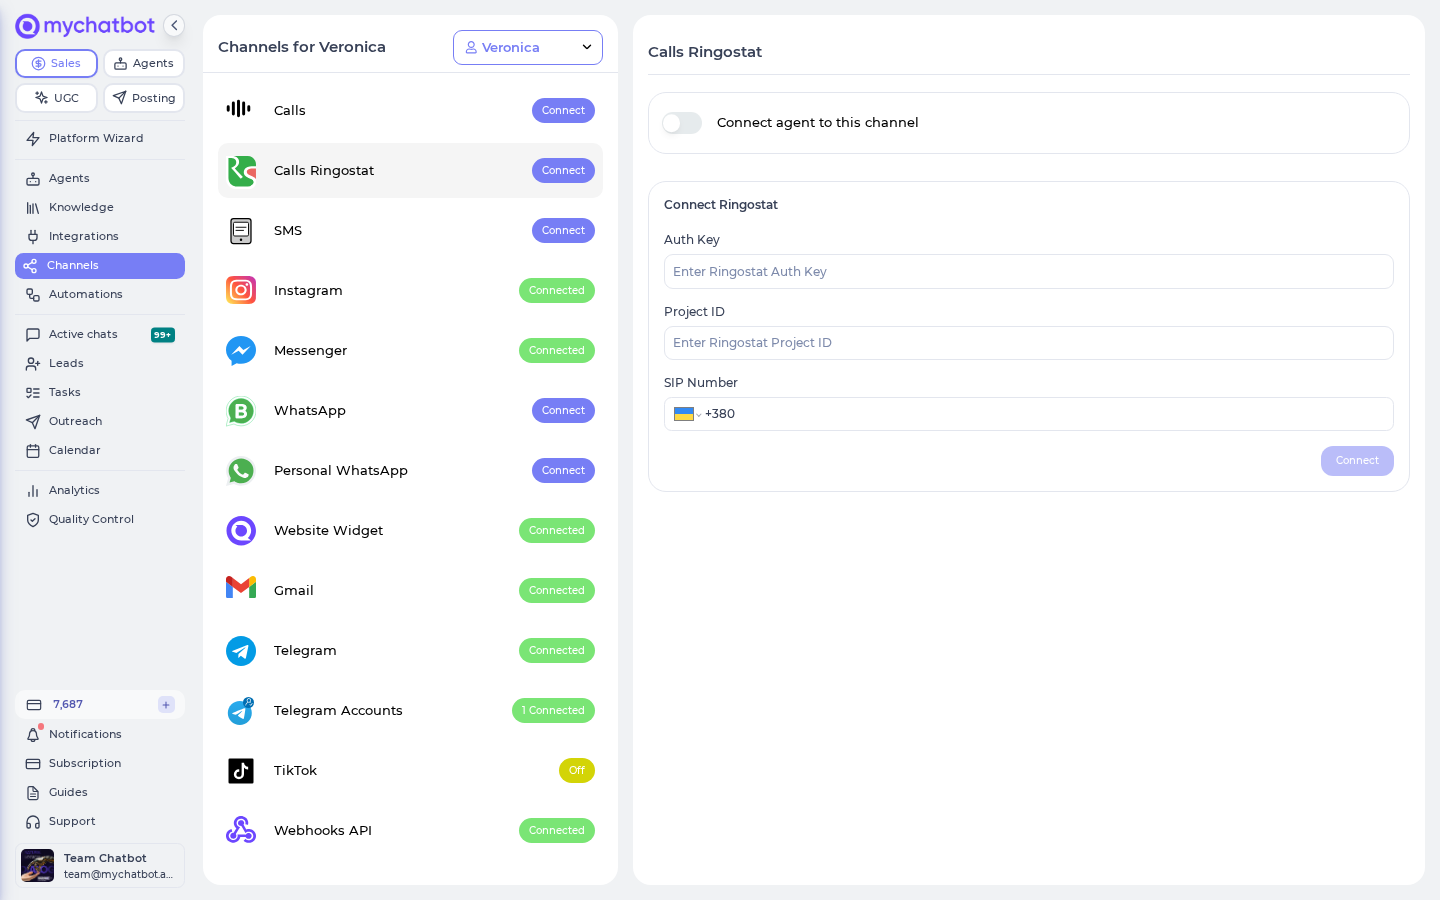Click the Ringostat Auth Key field
The height and width of the screenshot is (900, 1440).
pyautogui.click(x=1029, y=272)
